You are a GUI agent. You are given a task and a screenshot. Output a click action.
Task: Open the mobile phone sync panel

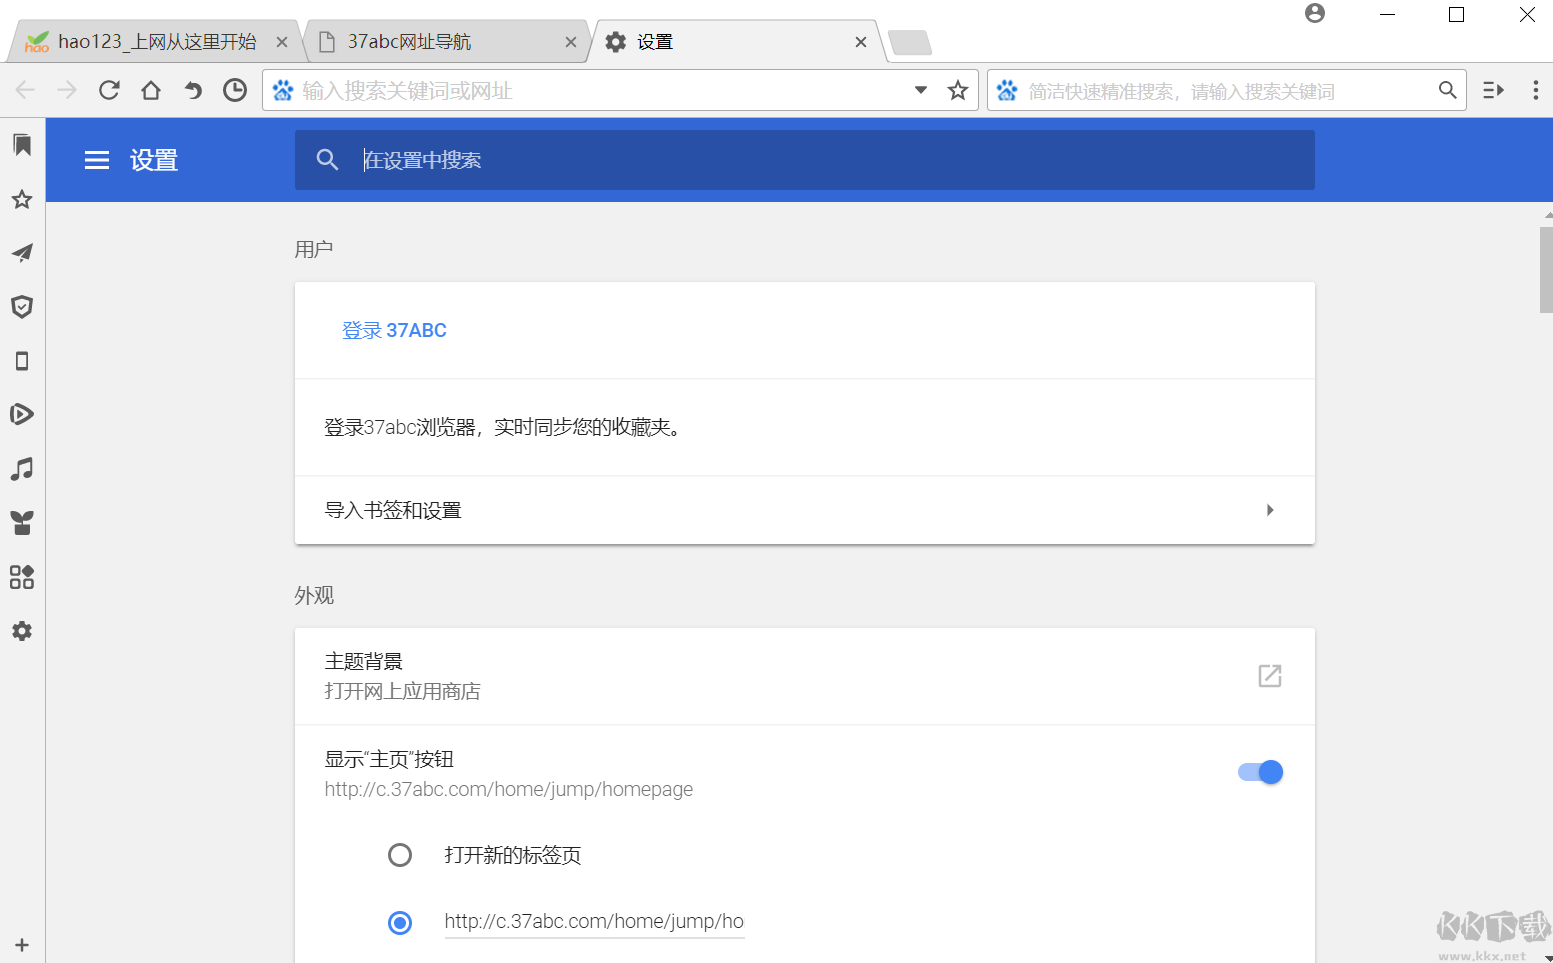[22, 360]
